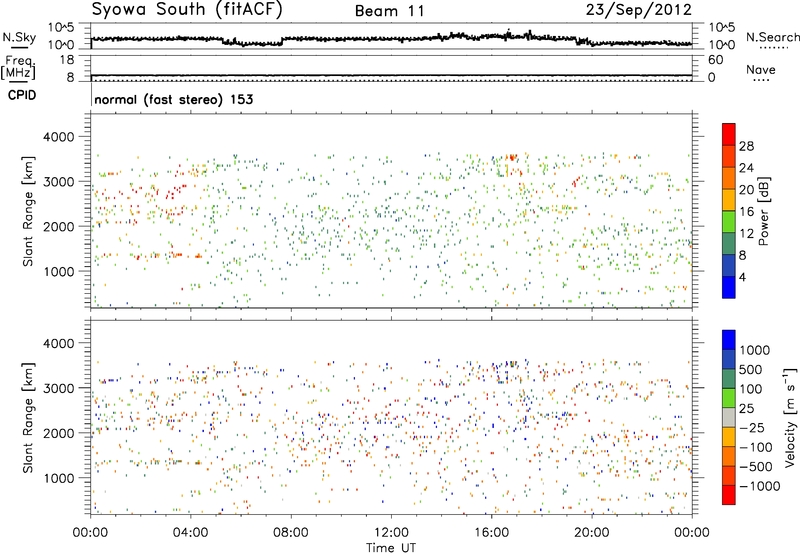Click the '12:00' time axis label

coord(391,533)
